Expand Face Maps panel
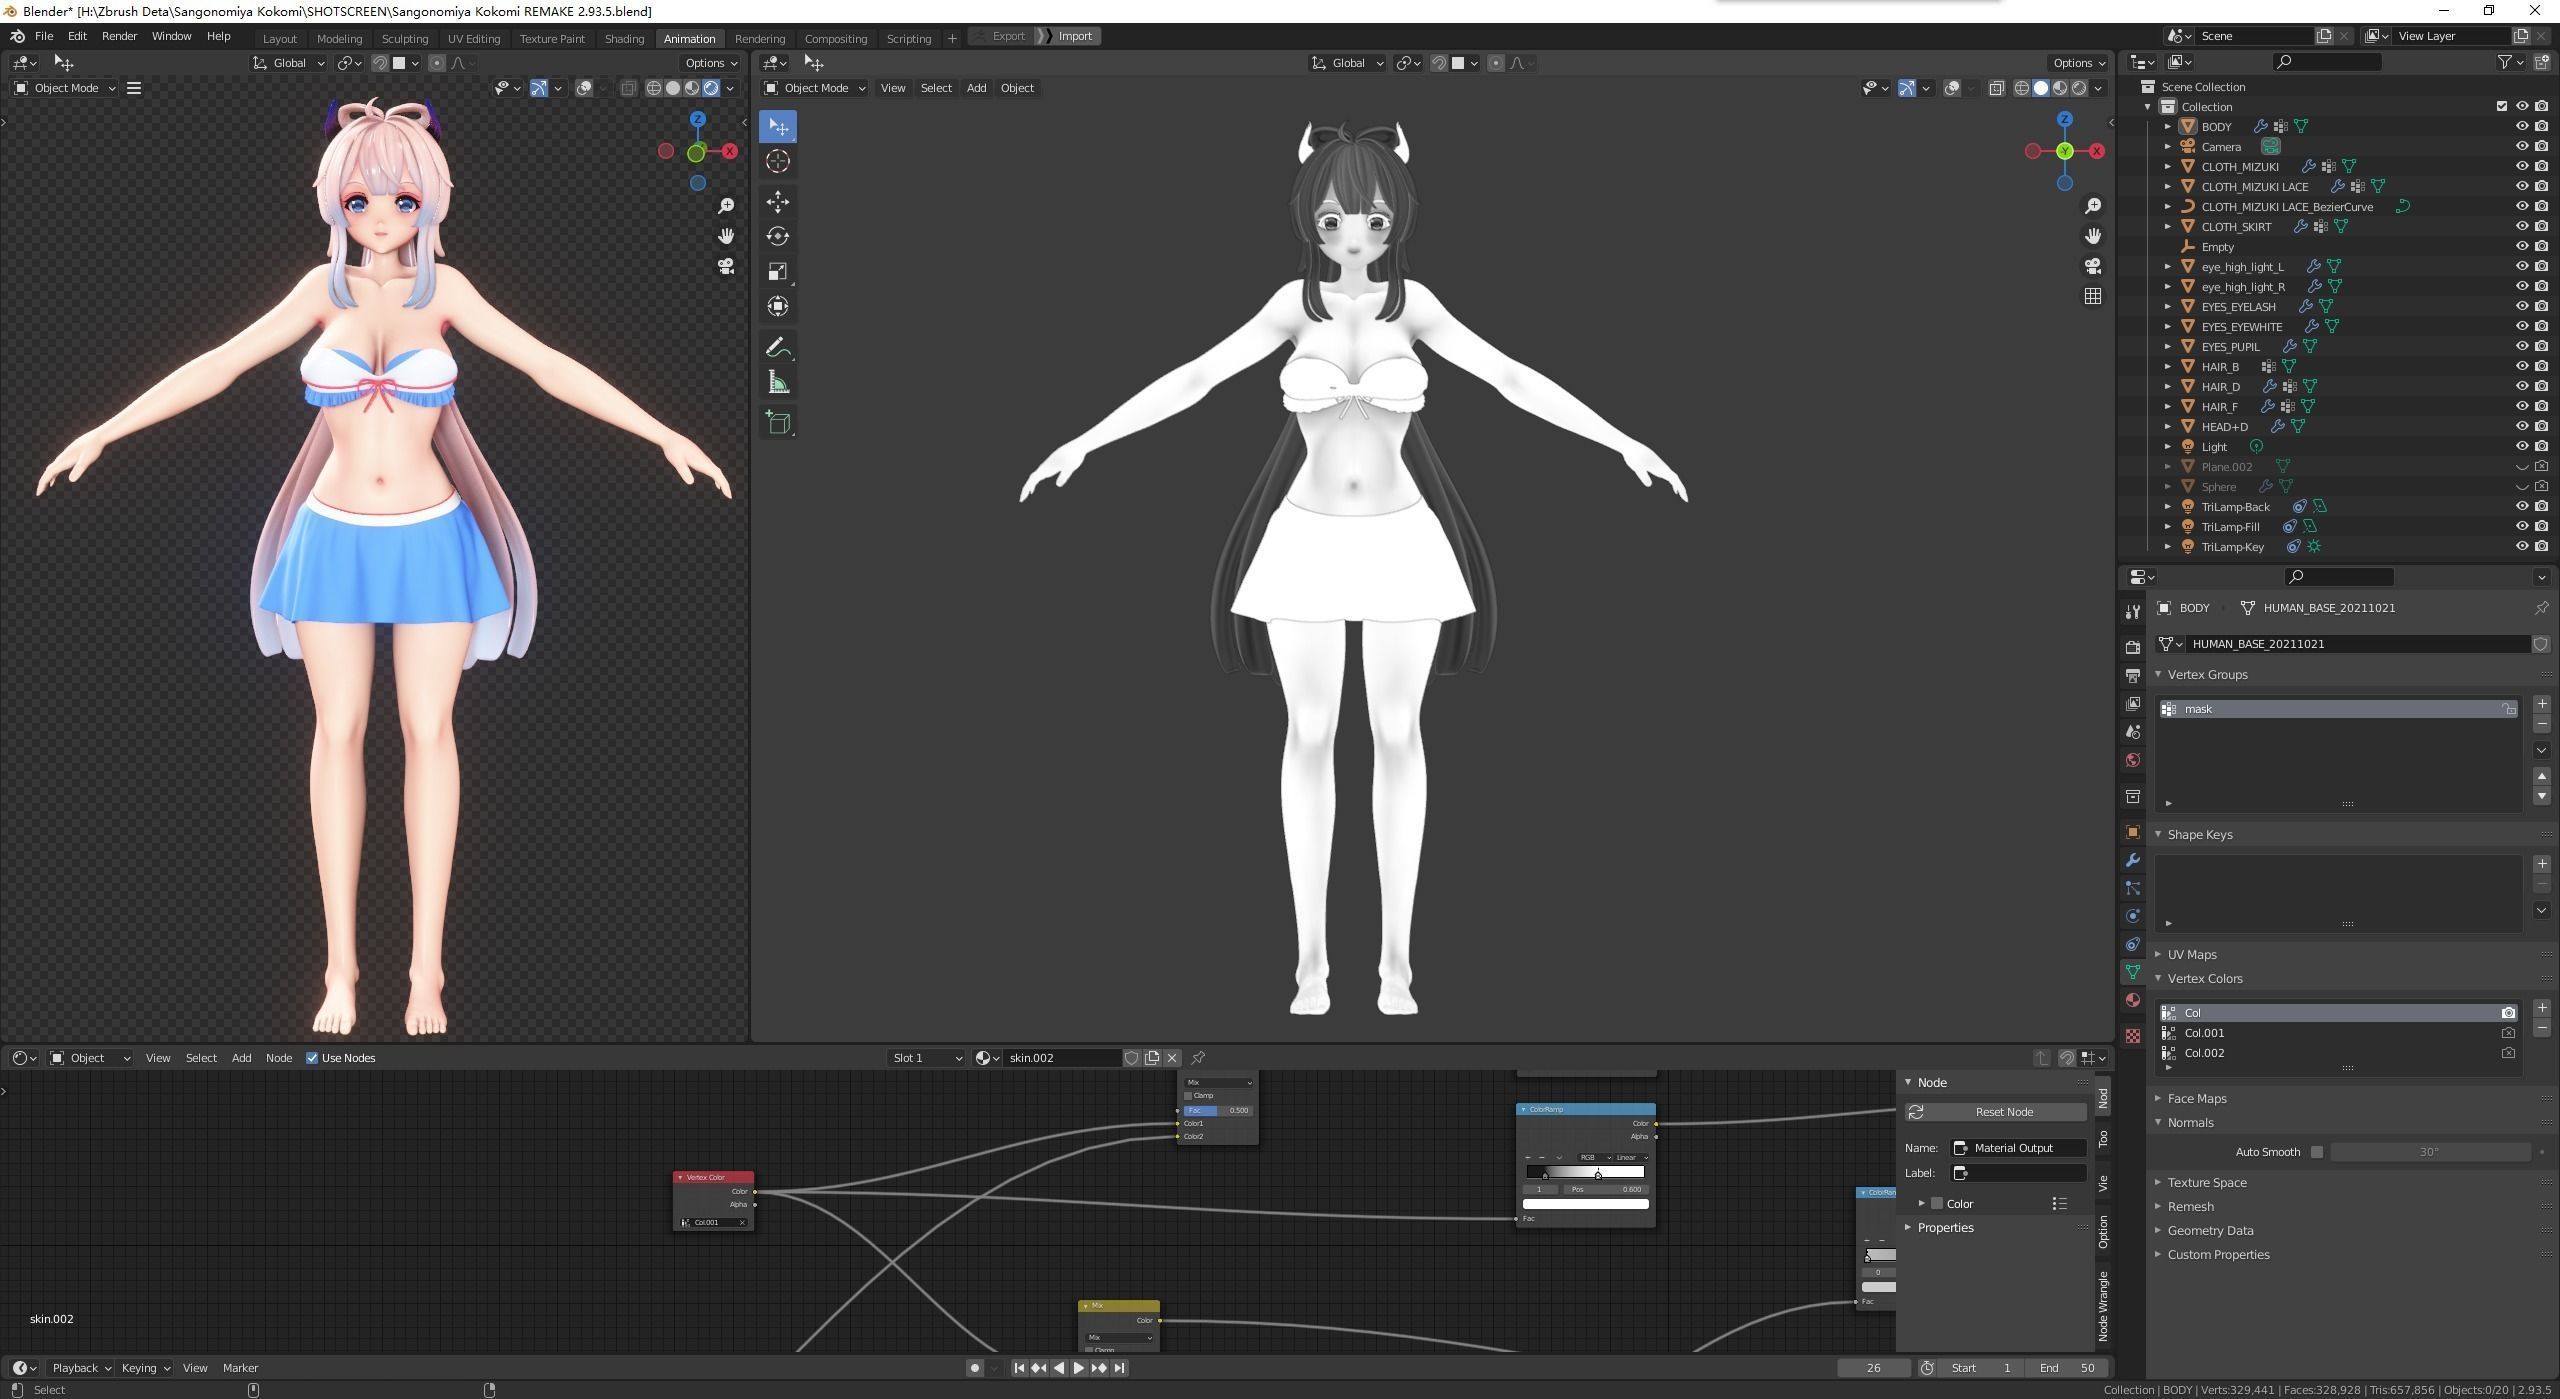The image size is (2560, 1399). pyautogui.click(x=2197, y=1099)
